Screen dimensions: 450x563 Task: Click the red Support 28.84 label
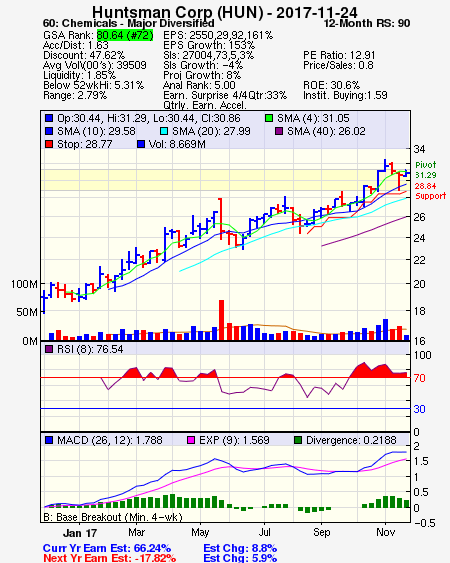pos(430,191)
